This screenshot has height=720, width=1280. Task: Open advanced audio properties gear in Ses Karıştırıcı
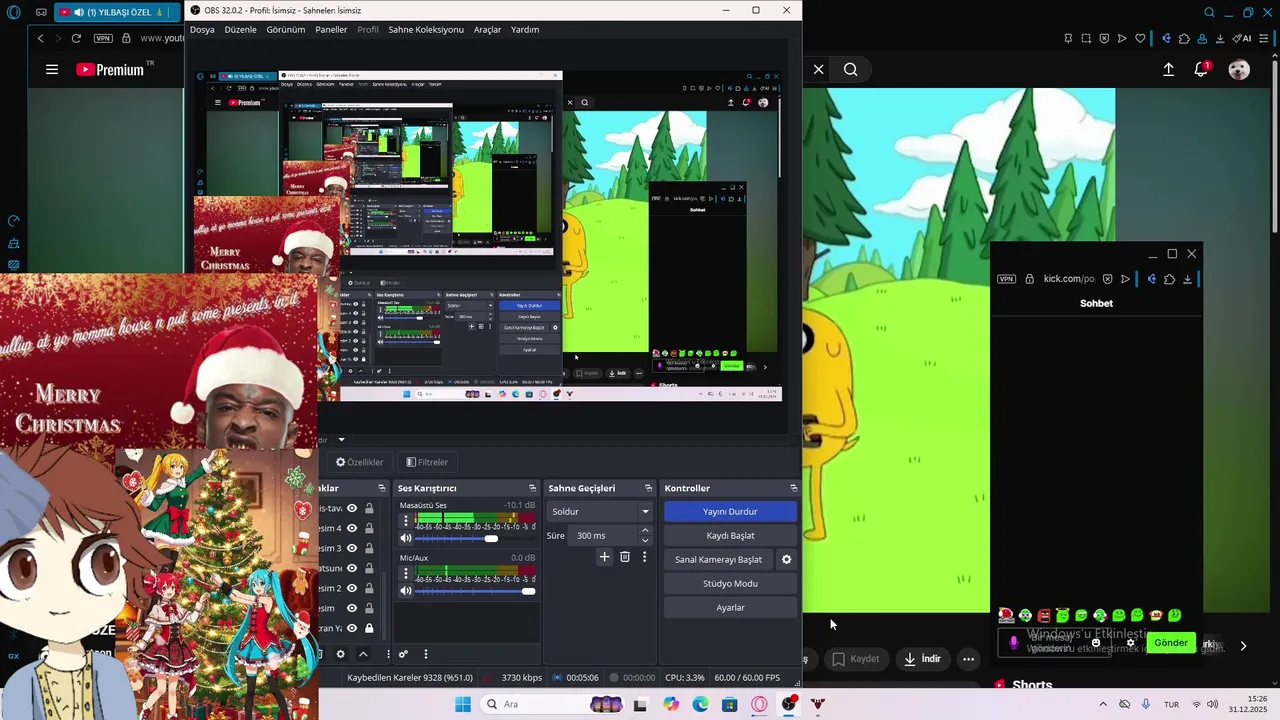pos(403,654)
